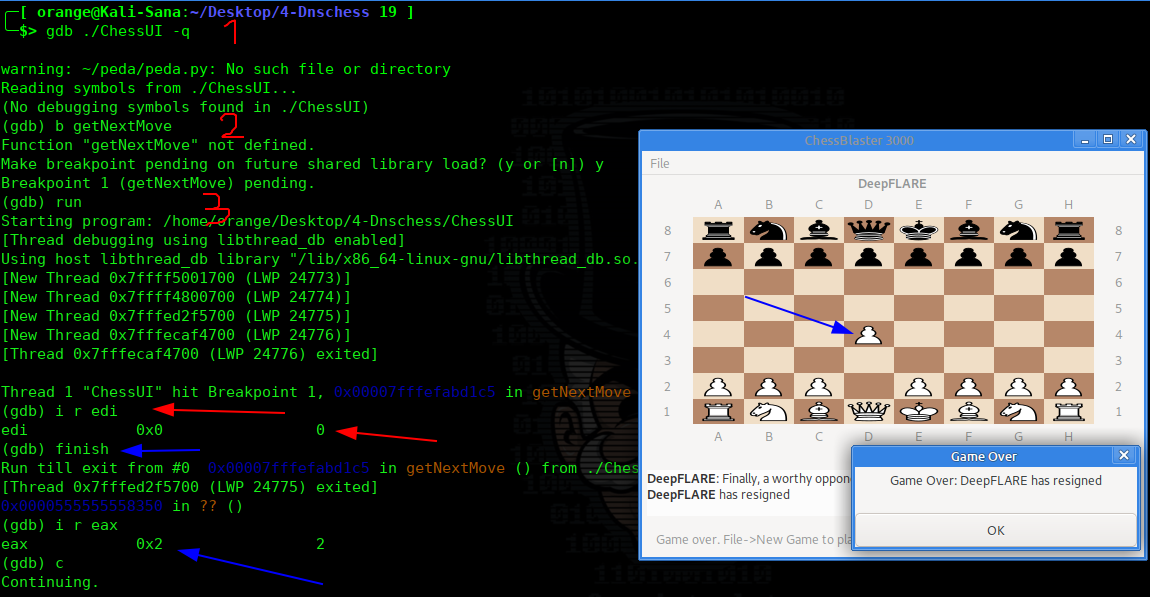
Task: Click 'DeepFLARE has resigned' chat line
Action: (718, 494)
